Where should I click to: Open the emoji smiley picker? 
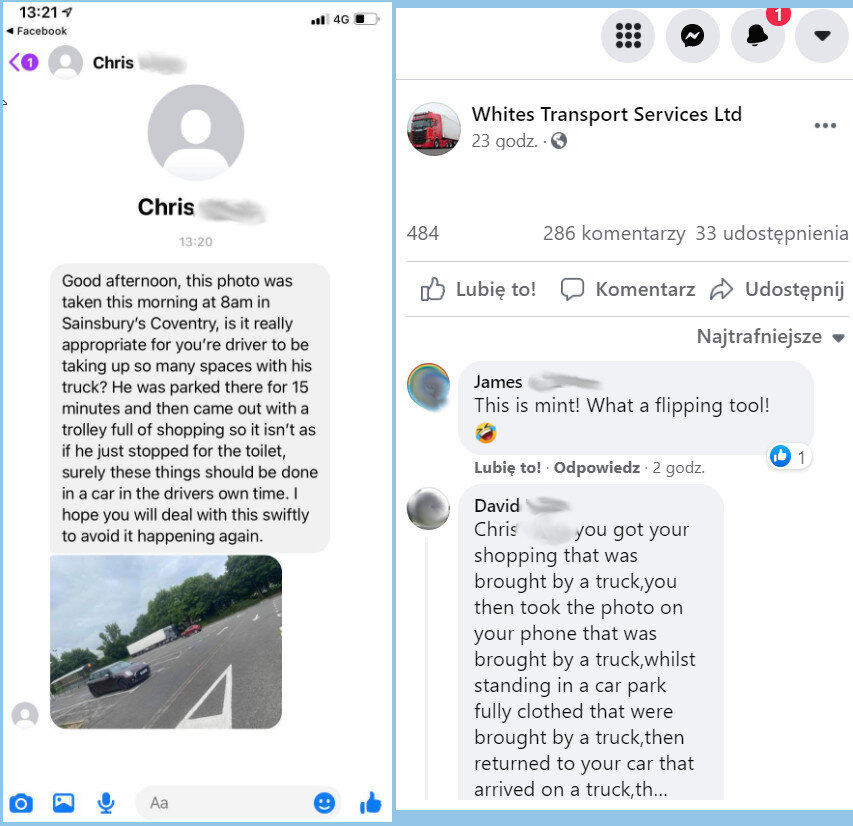[324, 803]
